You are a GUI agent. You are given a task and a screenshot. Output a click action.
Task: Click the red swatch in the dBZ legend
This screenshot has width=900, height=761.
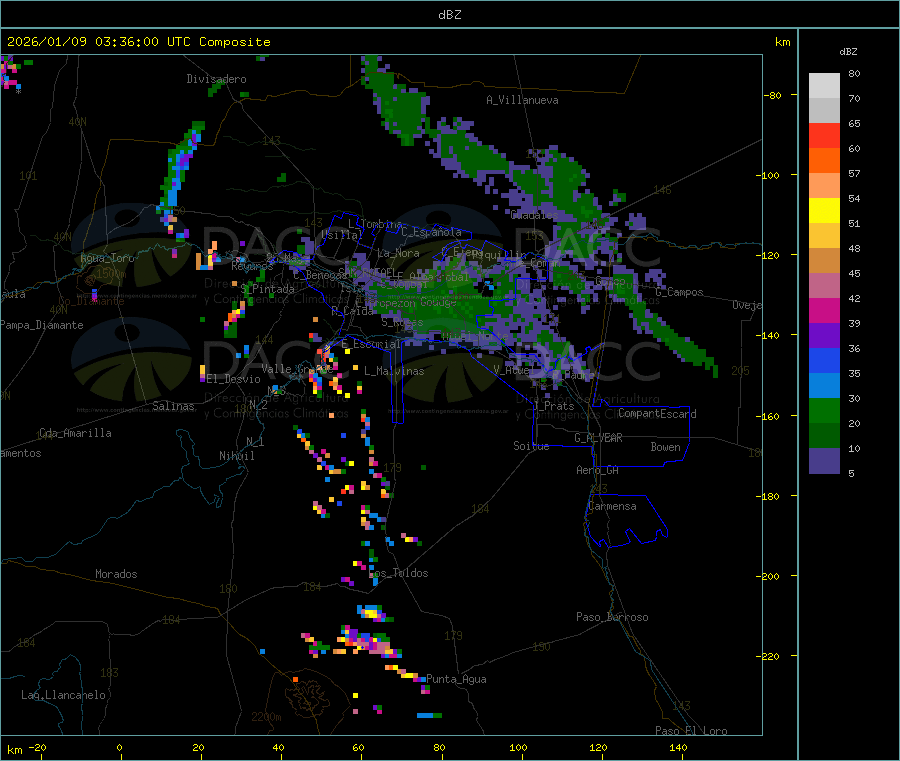[x=824, y=135]
